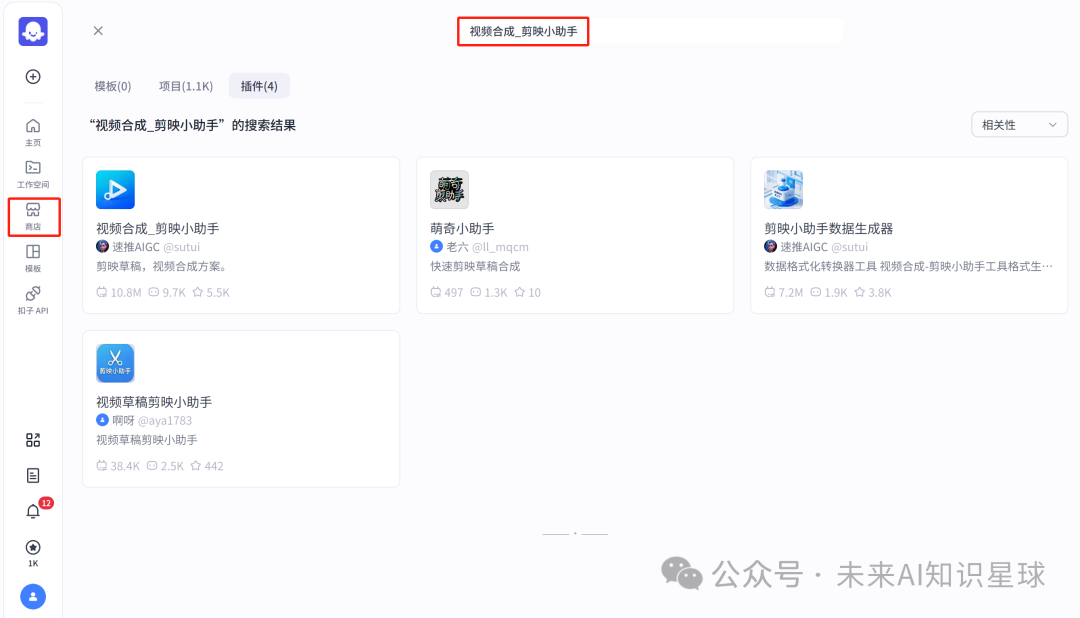Click description 剪映草稿，视频合成方案。

point(163,266)
